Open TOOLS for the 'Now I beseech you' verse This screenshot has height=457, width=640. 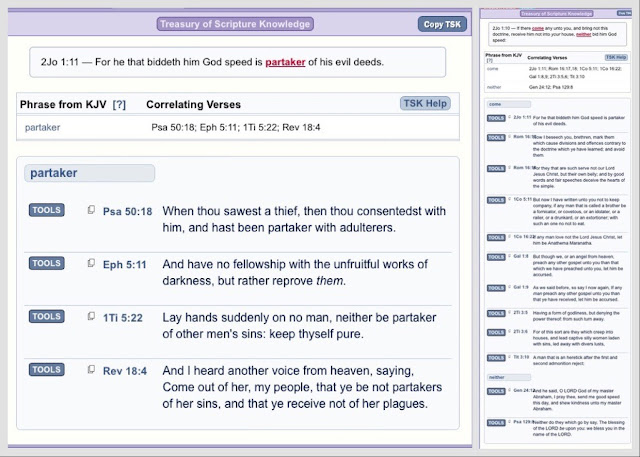tap(496, 138)
